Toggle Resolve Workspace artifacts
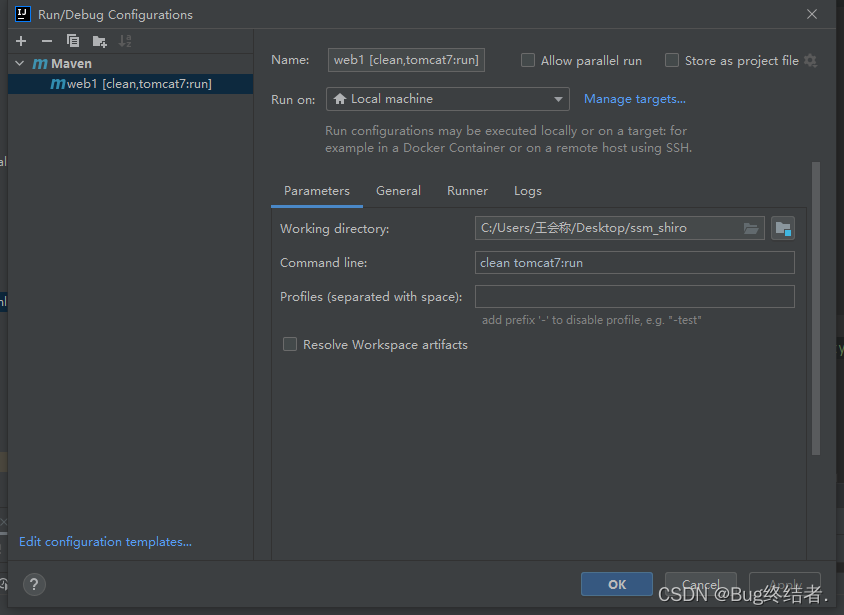Screen dimensions: 844x615 click(290, 344)
